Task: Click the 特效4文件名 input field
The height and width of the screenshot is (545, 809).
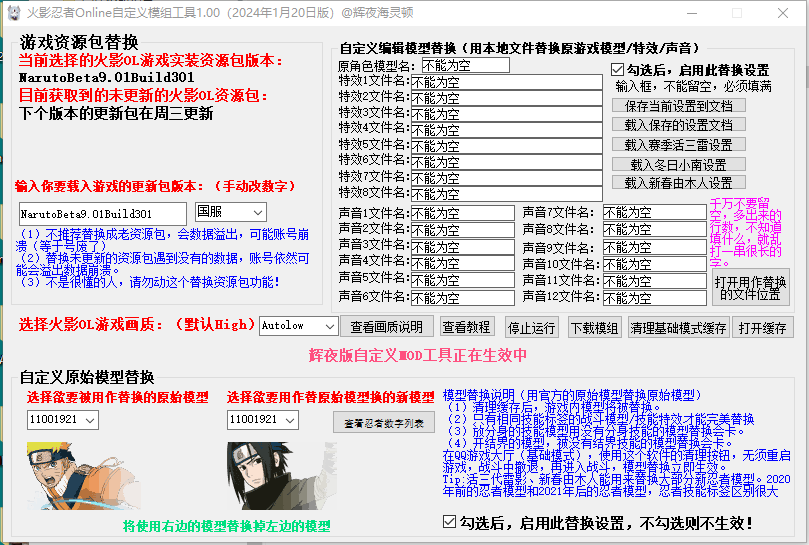Action: point(507,130)
